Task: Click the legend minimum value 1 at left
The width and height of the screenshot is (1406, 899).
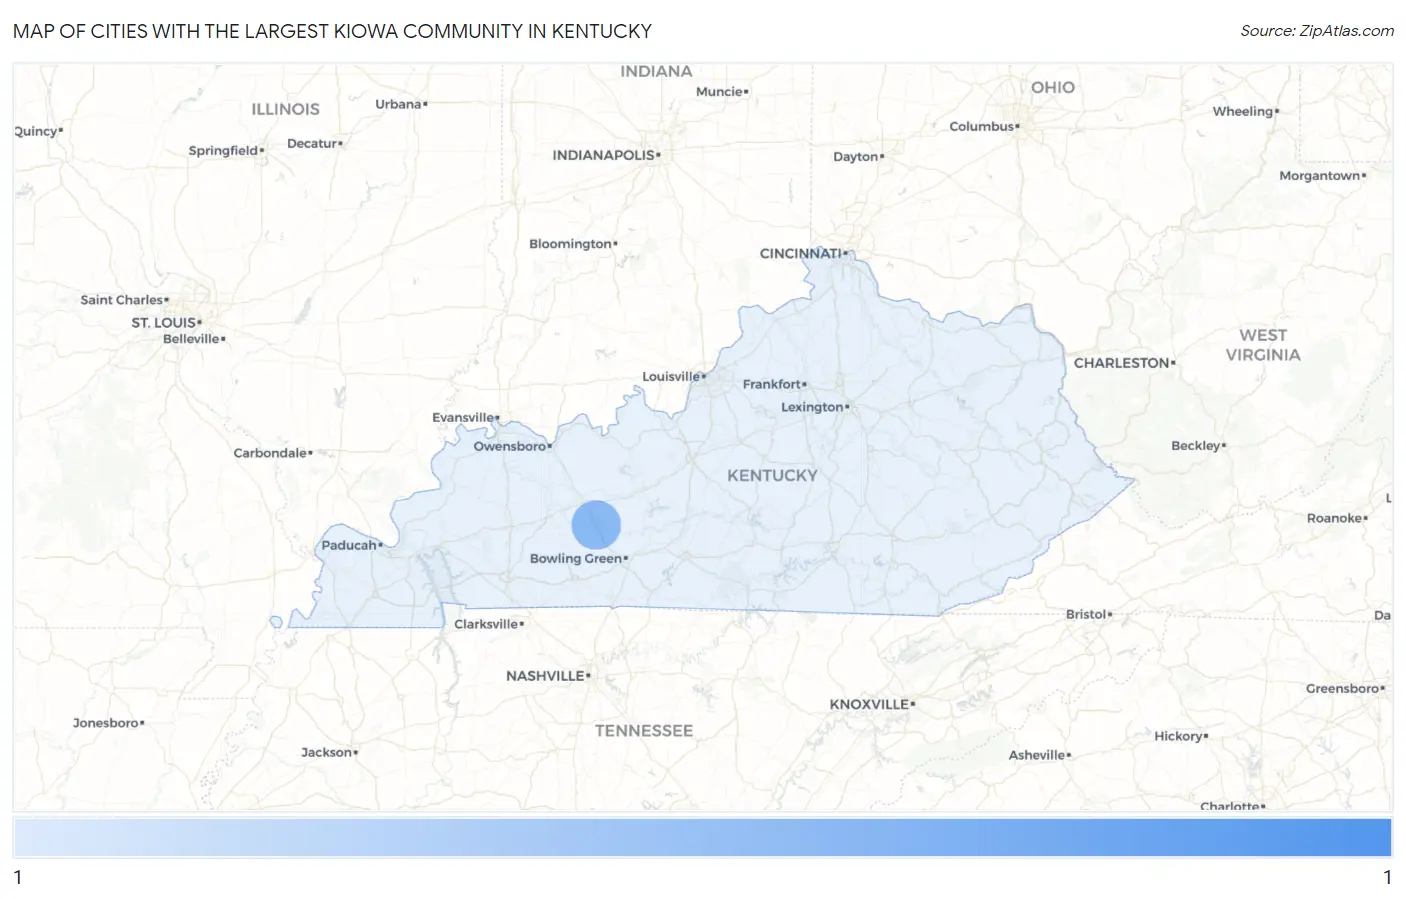Action: click(18, 878)
